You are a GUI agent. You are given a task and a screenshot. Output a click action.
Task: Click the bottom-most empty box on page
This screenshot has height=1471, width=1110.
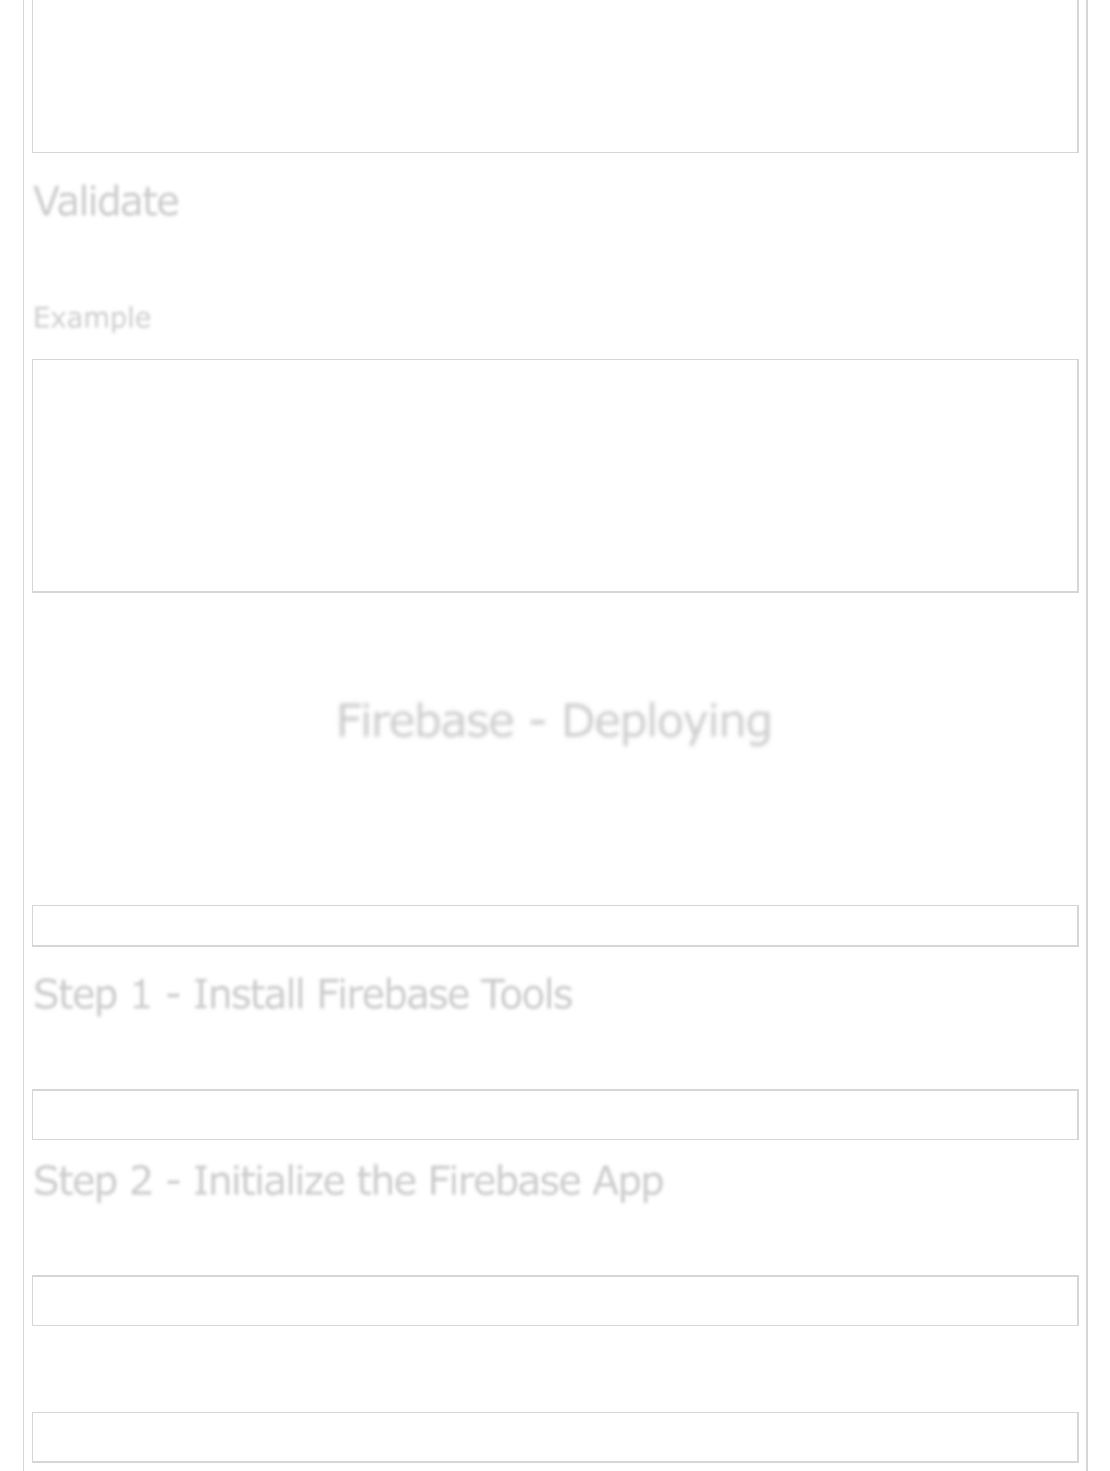555,1437
